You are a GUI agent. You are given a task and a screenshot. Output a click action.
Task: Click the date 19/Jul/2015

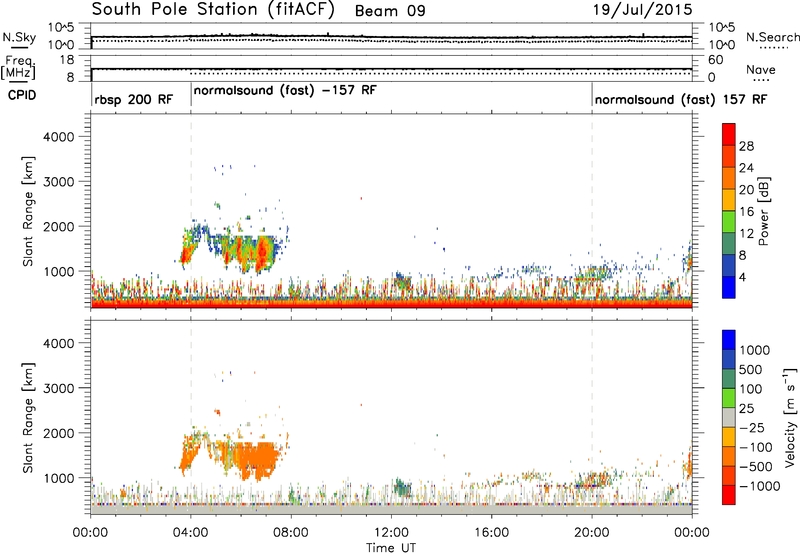pyautogui.click(x=642, y=10)
